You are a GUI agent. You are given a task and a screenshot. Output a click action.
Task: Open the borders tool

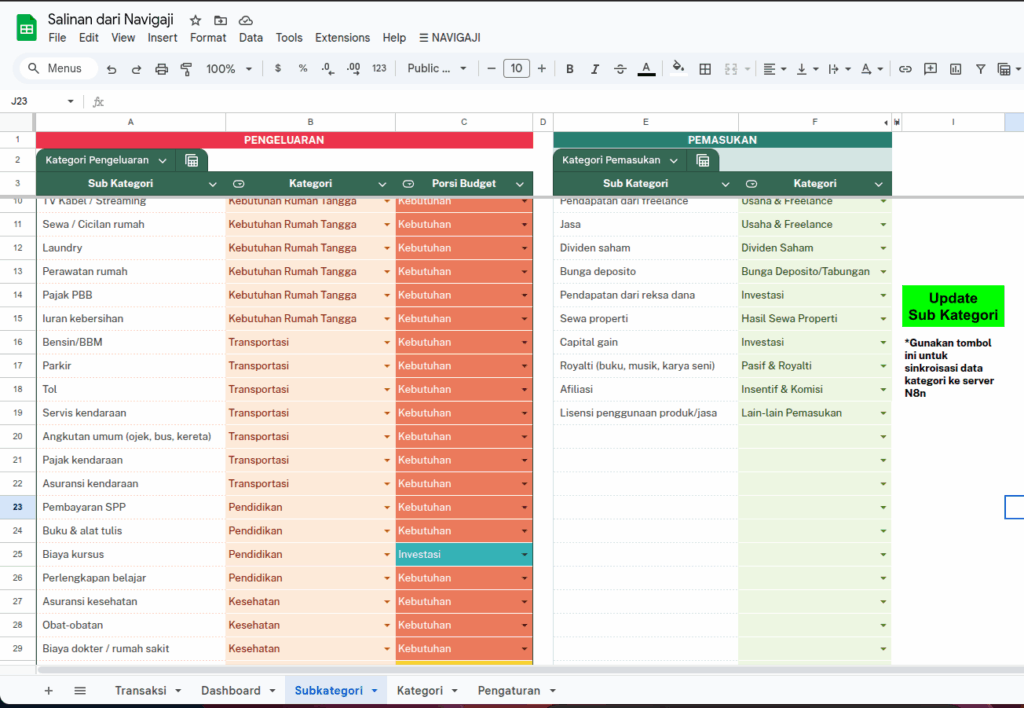[705, 69]
